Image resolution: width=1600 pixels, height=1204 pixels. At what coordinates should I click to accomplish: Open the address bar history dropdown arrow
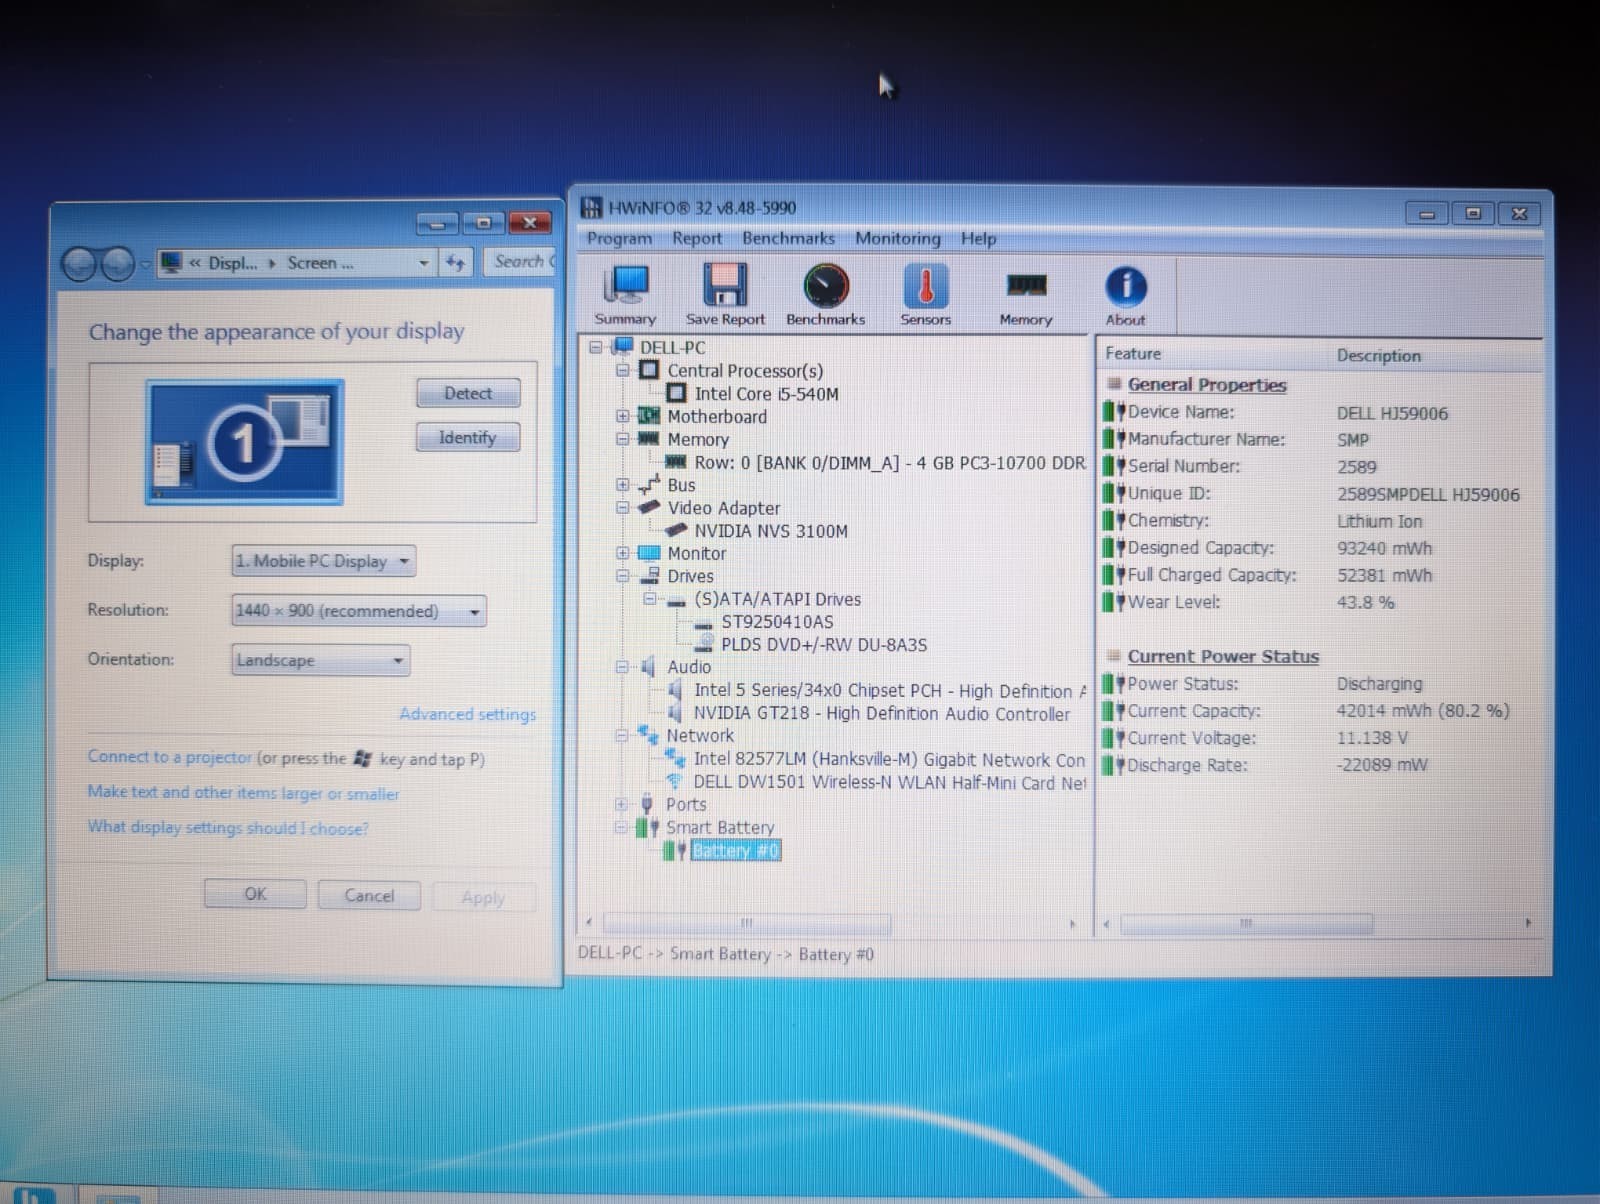point(424,263)
